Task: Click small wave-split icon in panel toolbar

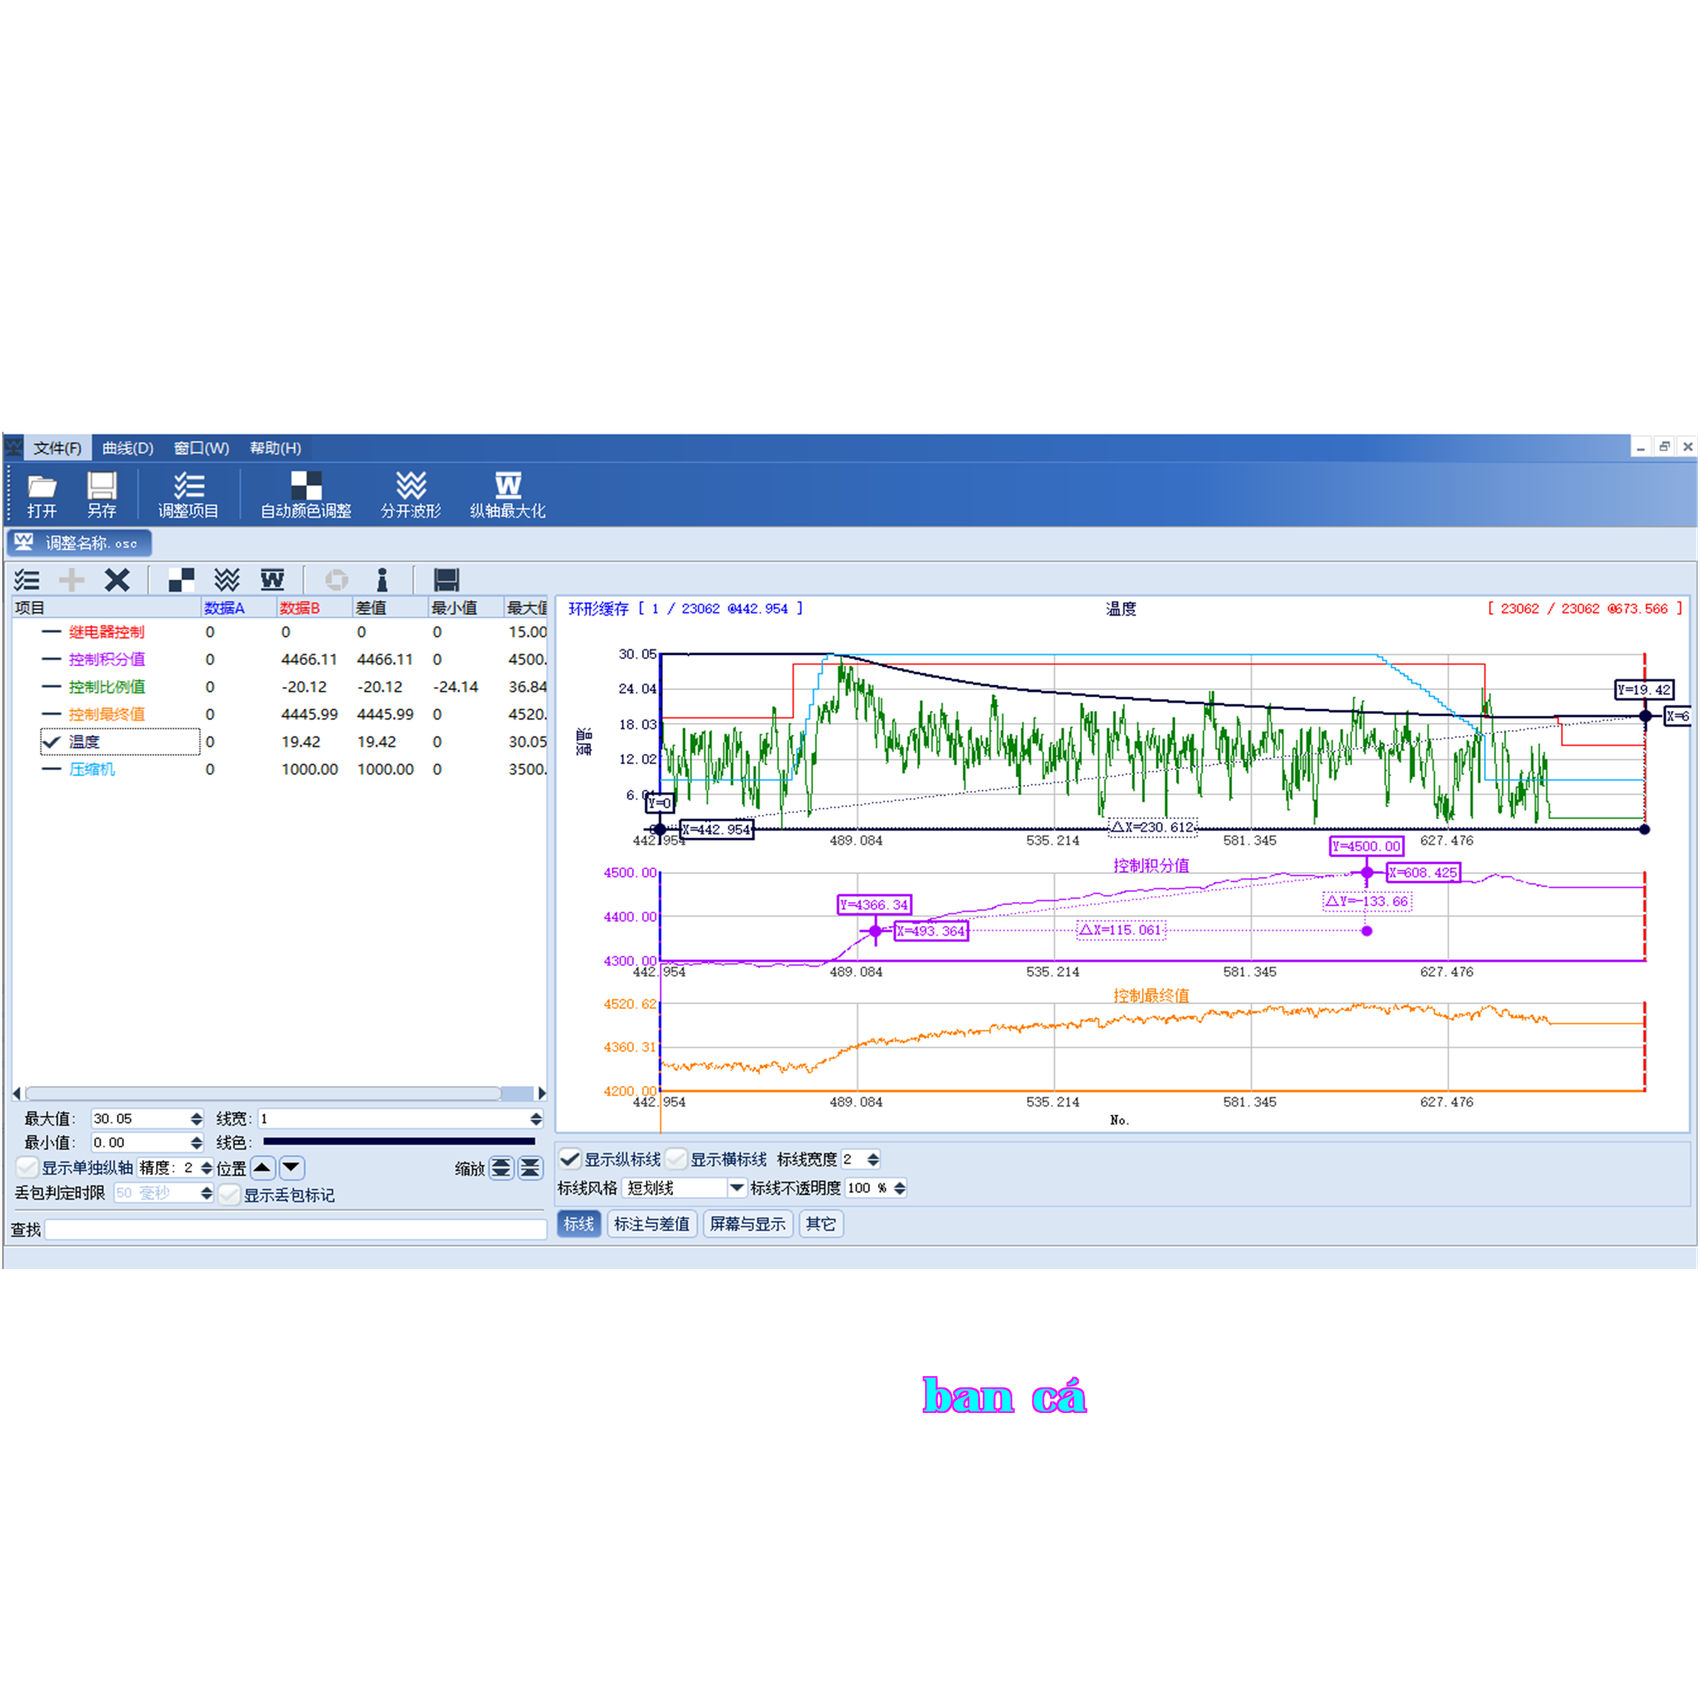Action: (x=227, y=580)
